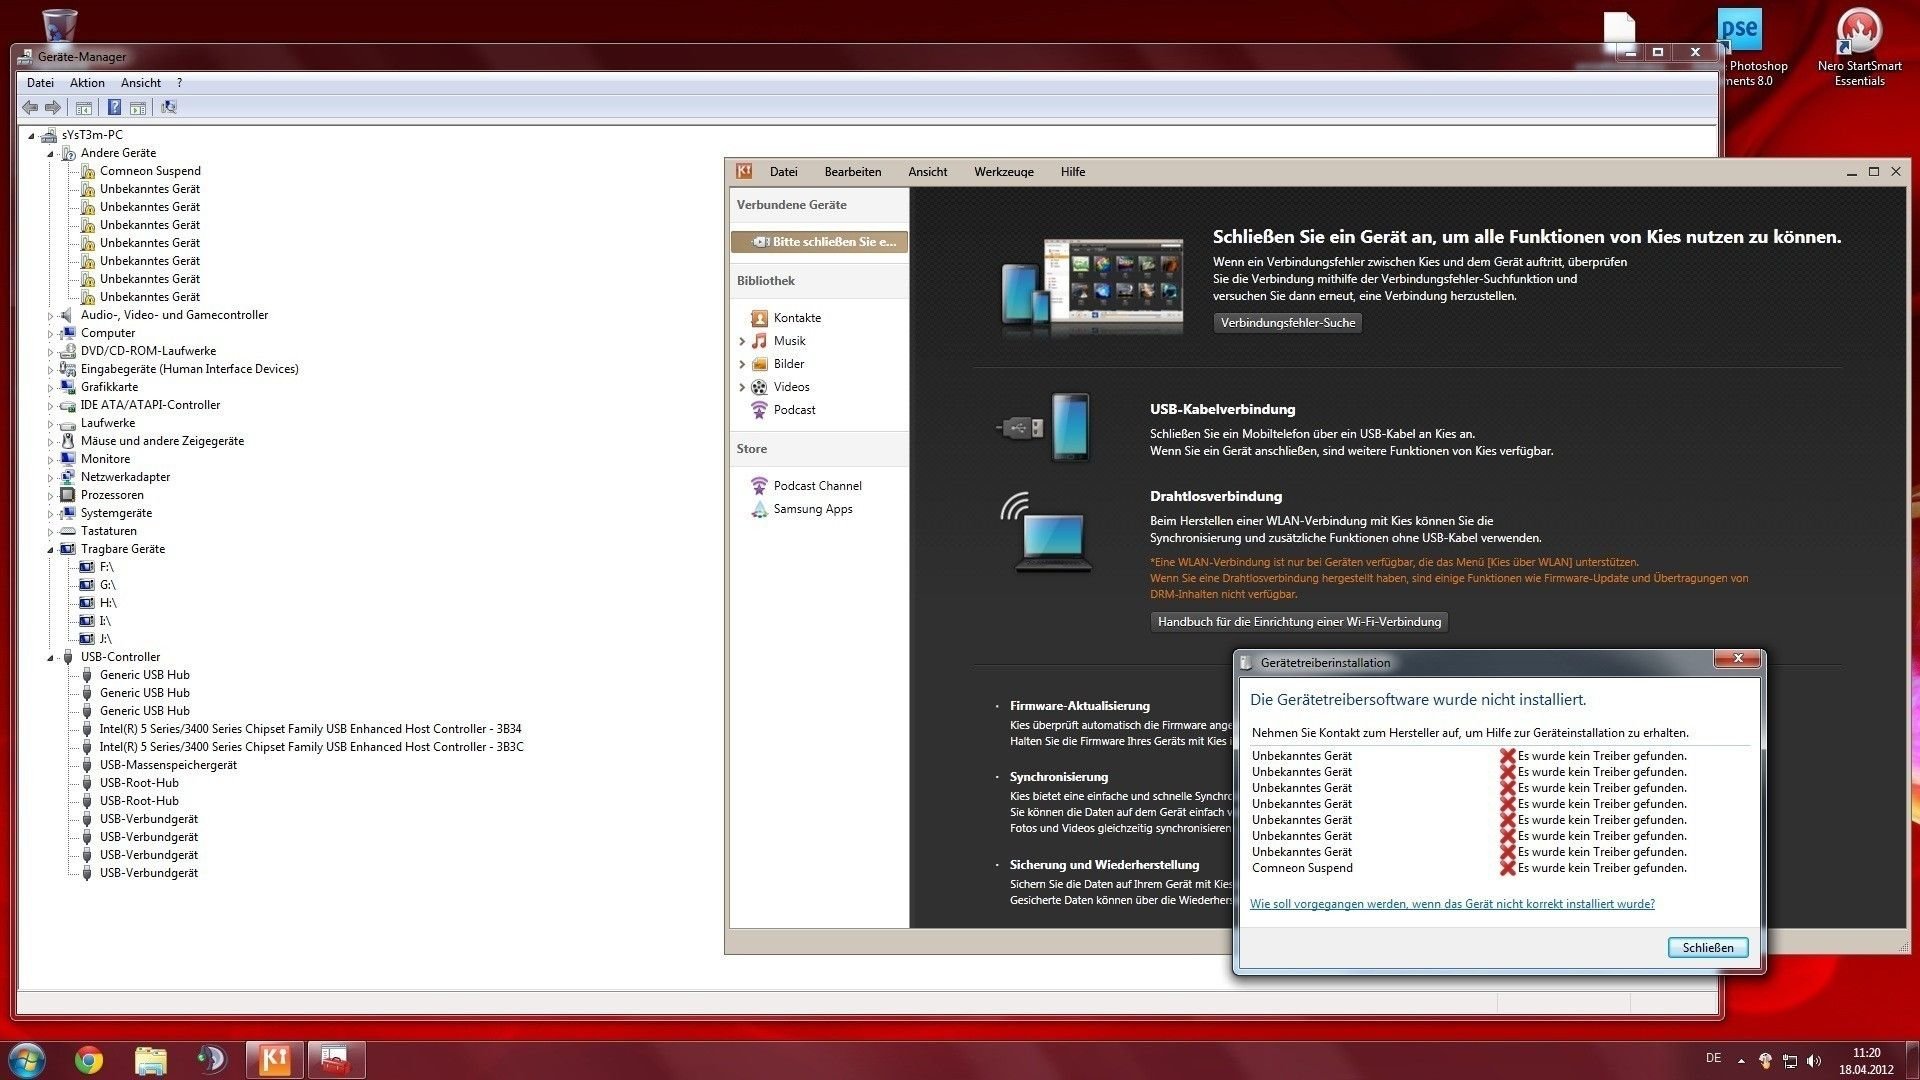Close the Gerätetreiberinstallation dialog
Screen dimensions: 1920x1080
(x=1738, y=658)
